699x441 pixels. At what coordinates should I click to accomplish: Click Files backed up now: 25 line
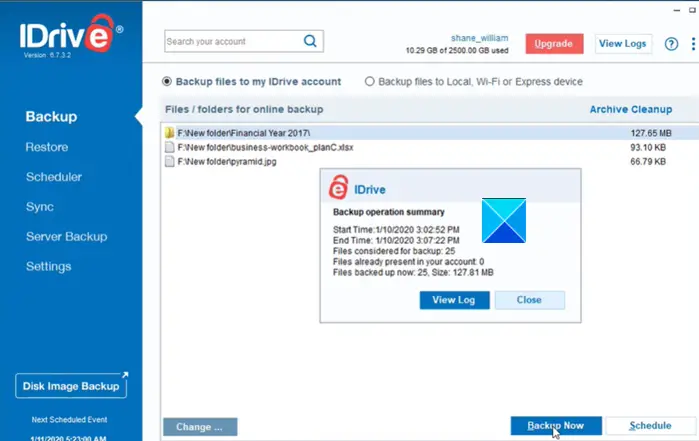pyautogui.click(x=413, y=272)
